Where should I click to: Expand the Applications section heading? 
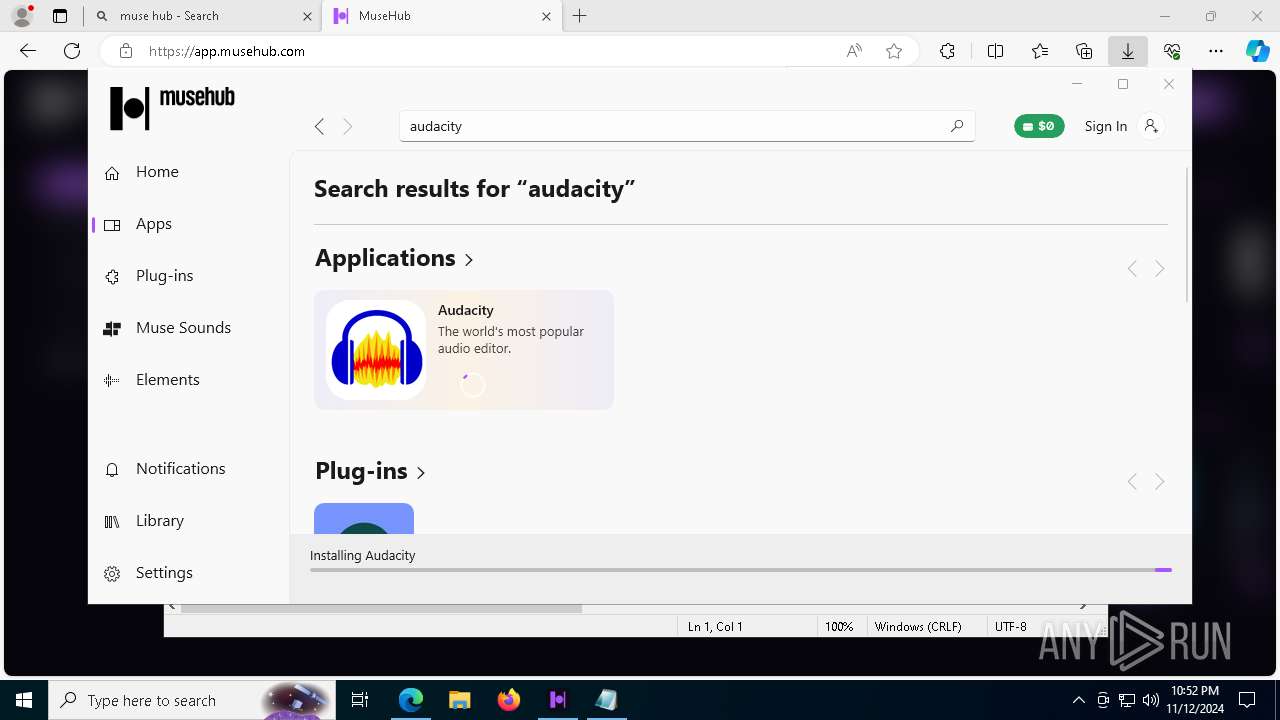(x=394, y=258)
